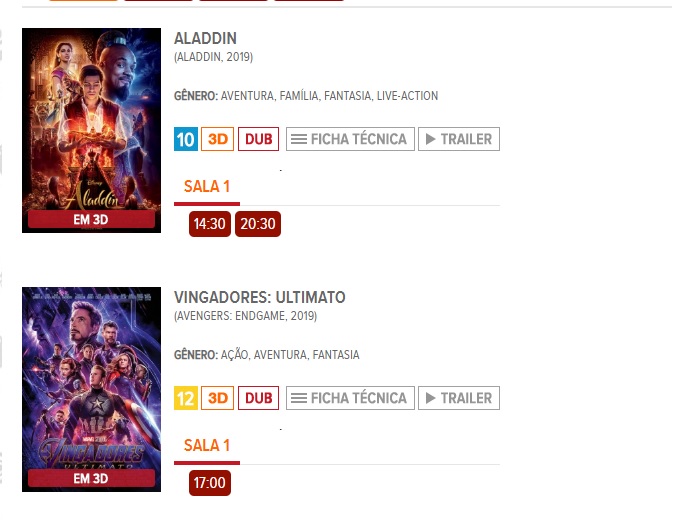685x521 pixels.
Task: Select the 3D badge for Aladdin
Action: (218, 139)
